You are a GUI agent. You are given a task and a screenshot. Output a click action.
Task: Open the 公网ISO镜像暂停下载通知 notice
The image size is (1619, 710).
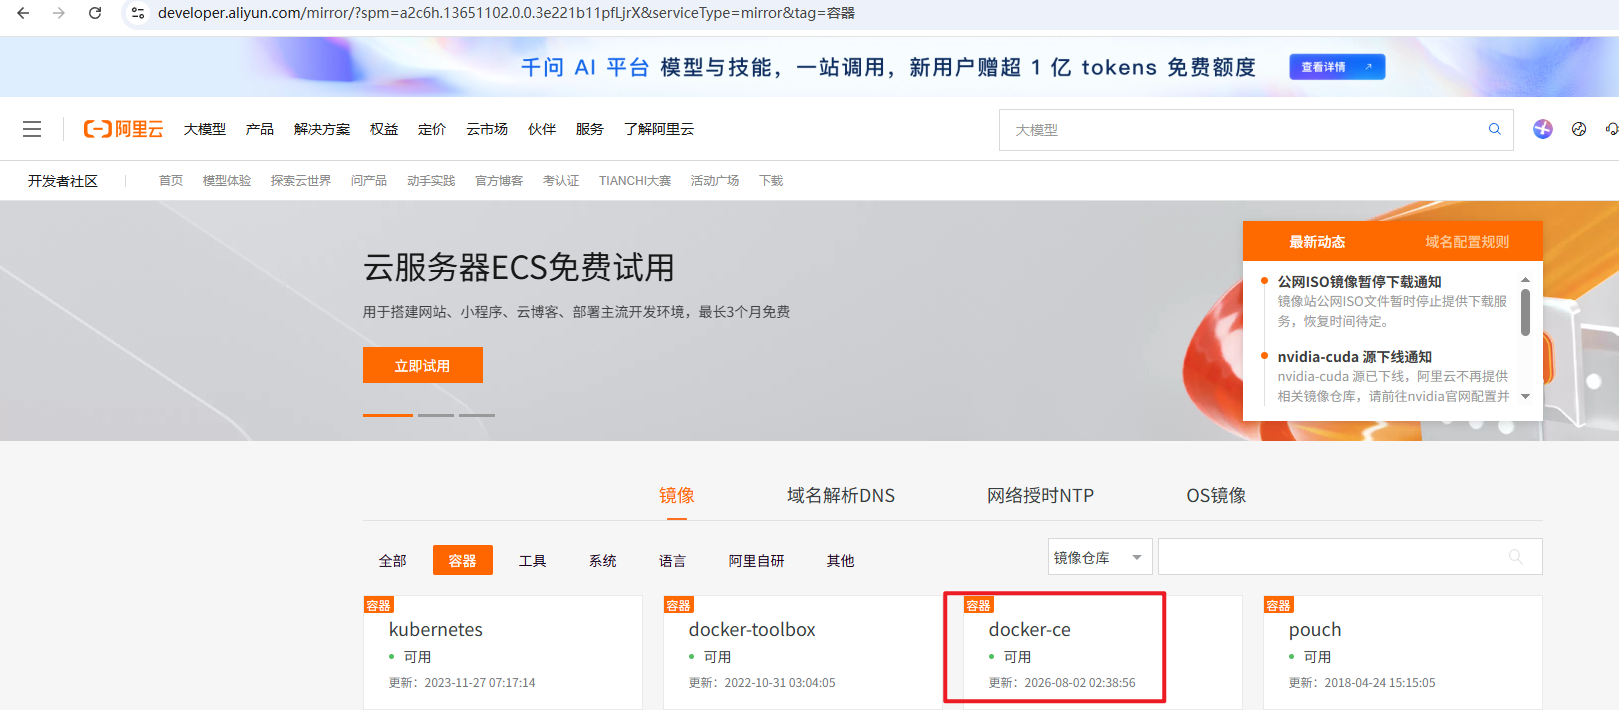tap(1359, 282)
